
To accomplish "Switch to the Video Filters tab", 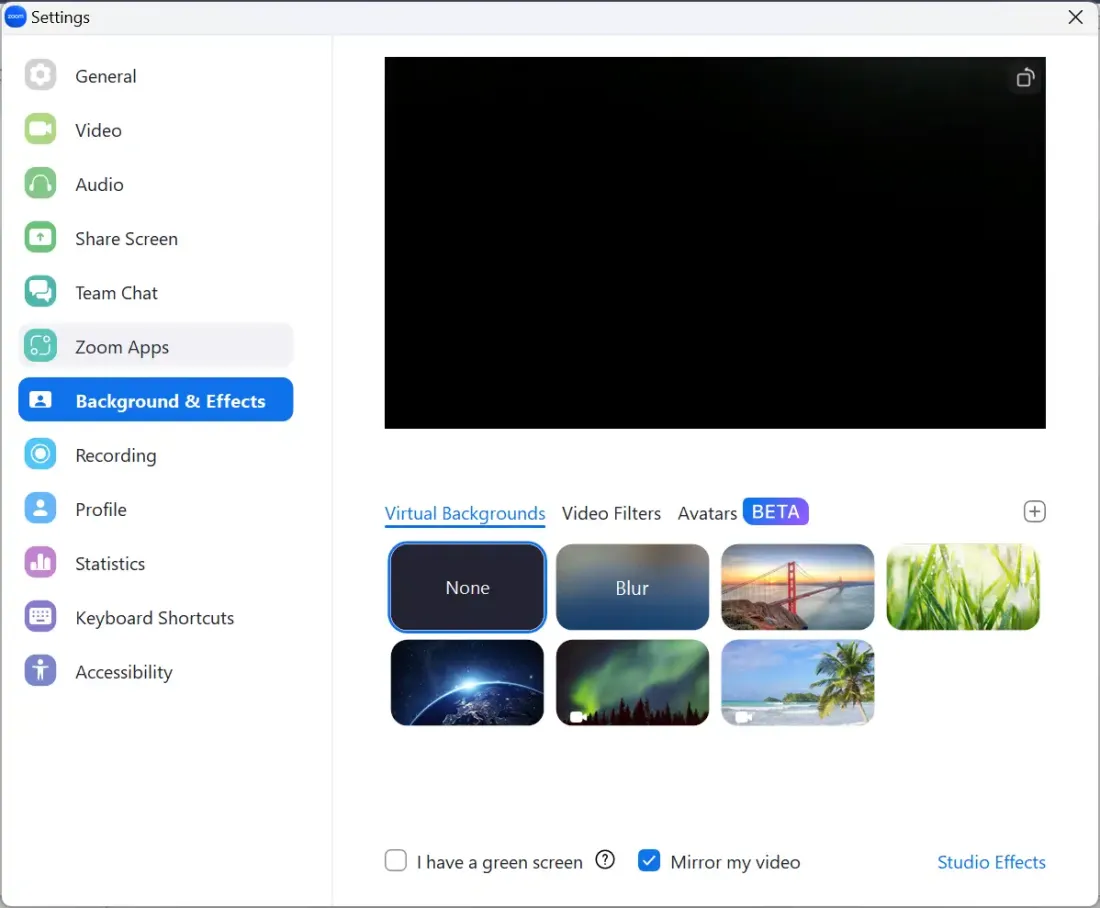I will click(611, 513).
